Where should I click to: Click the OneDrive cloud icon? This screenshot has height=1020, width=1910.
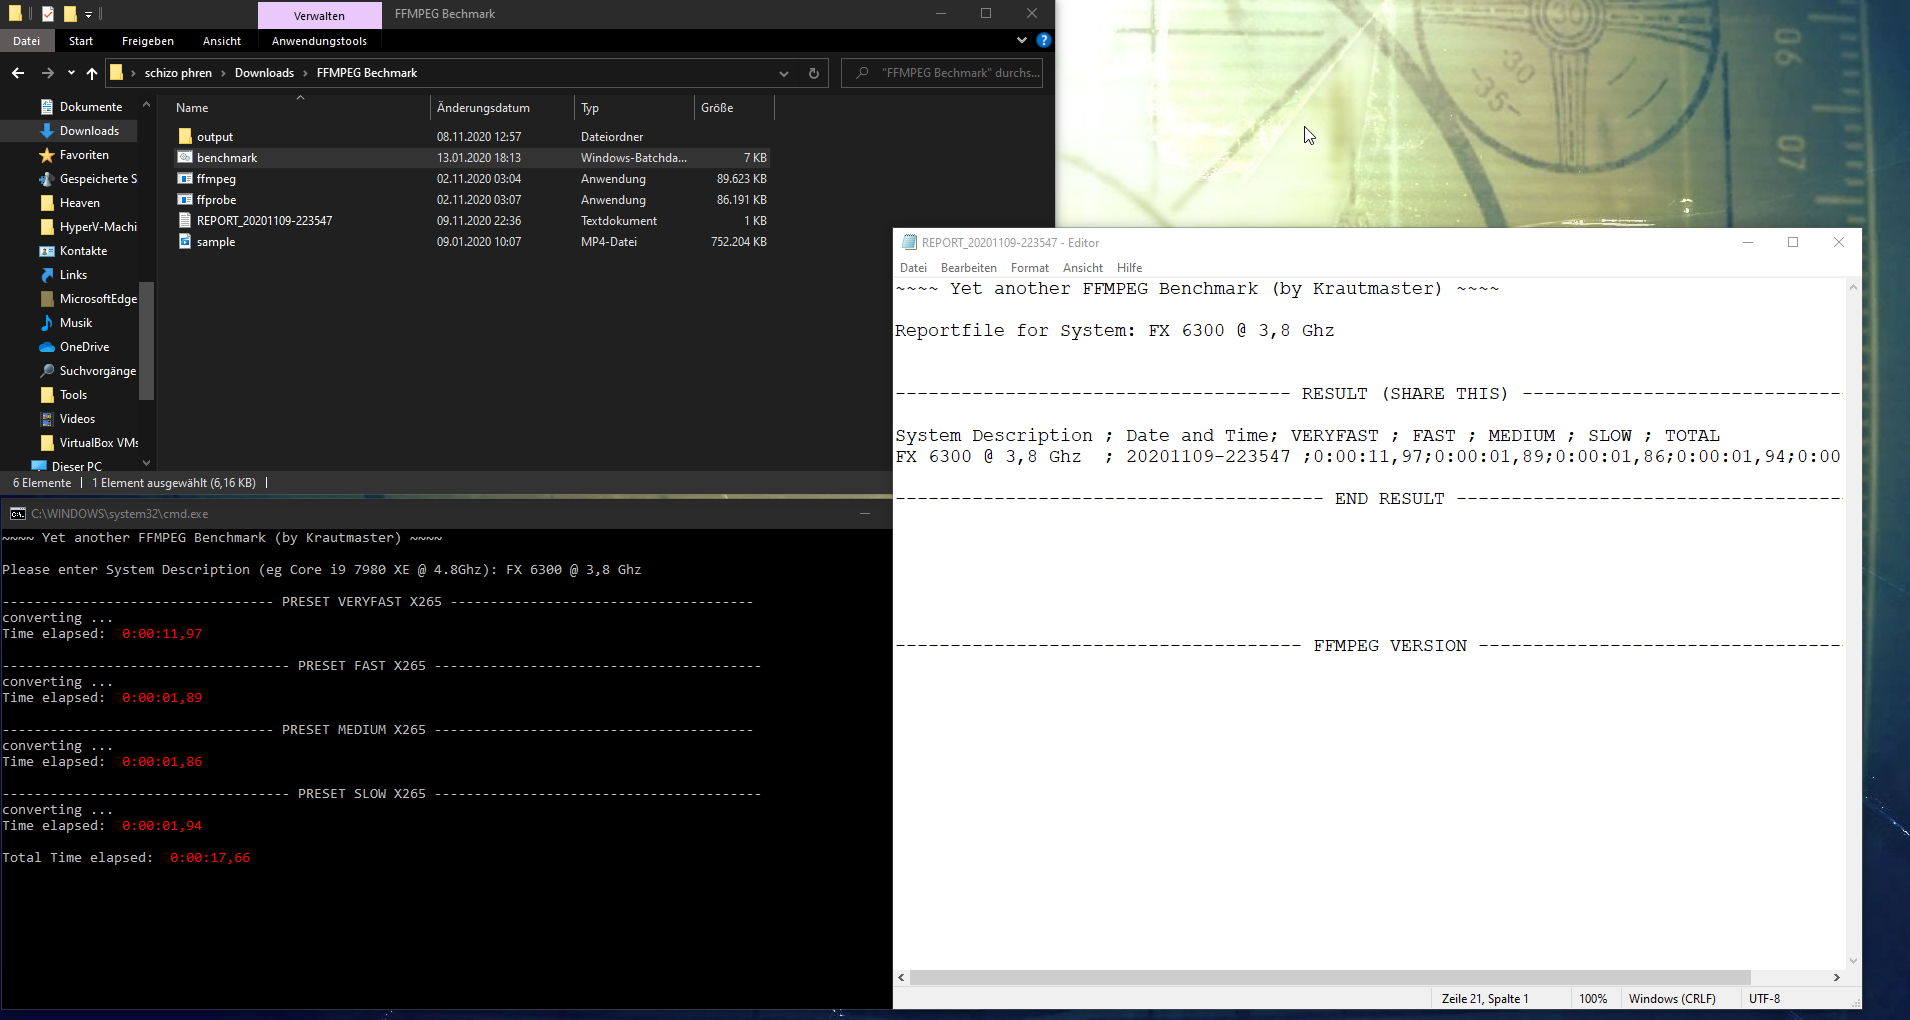pos(47,347)
